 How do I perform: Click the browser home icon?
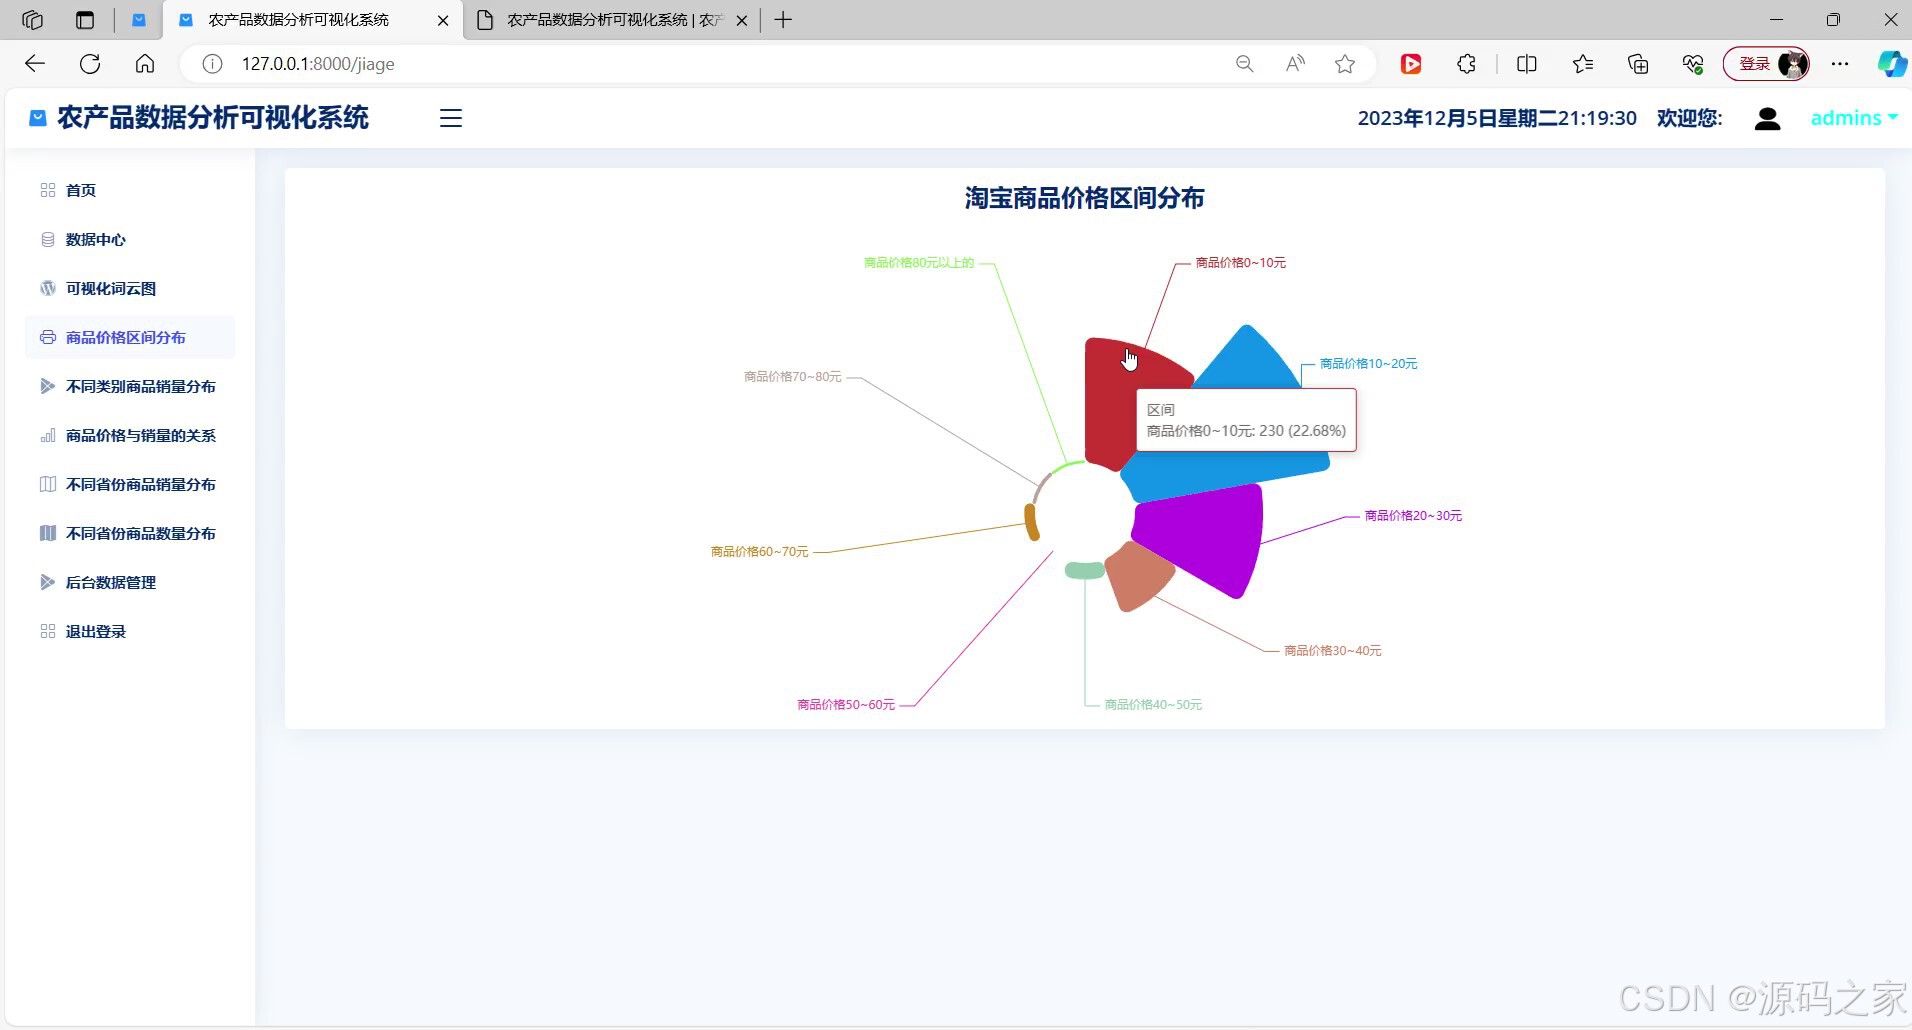coord(144,63)
